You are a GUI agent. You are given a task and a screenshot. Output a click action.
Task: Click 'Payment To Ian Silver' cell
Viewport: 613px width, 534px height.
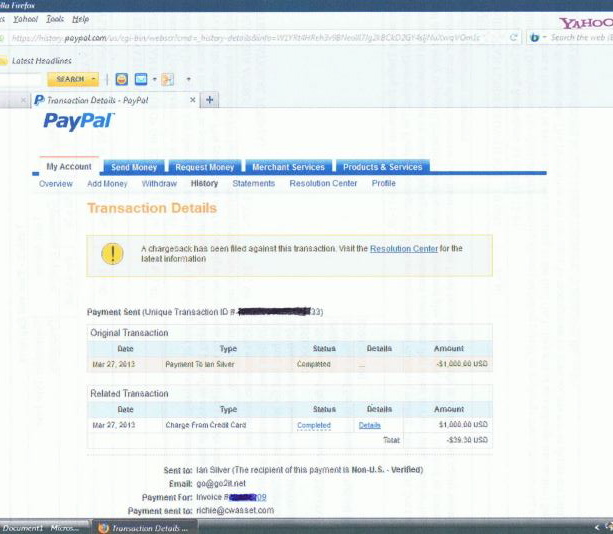pos(200,364)
